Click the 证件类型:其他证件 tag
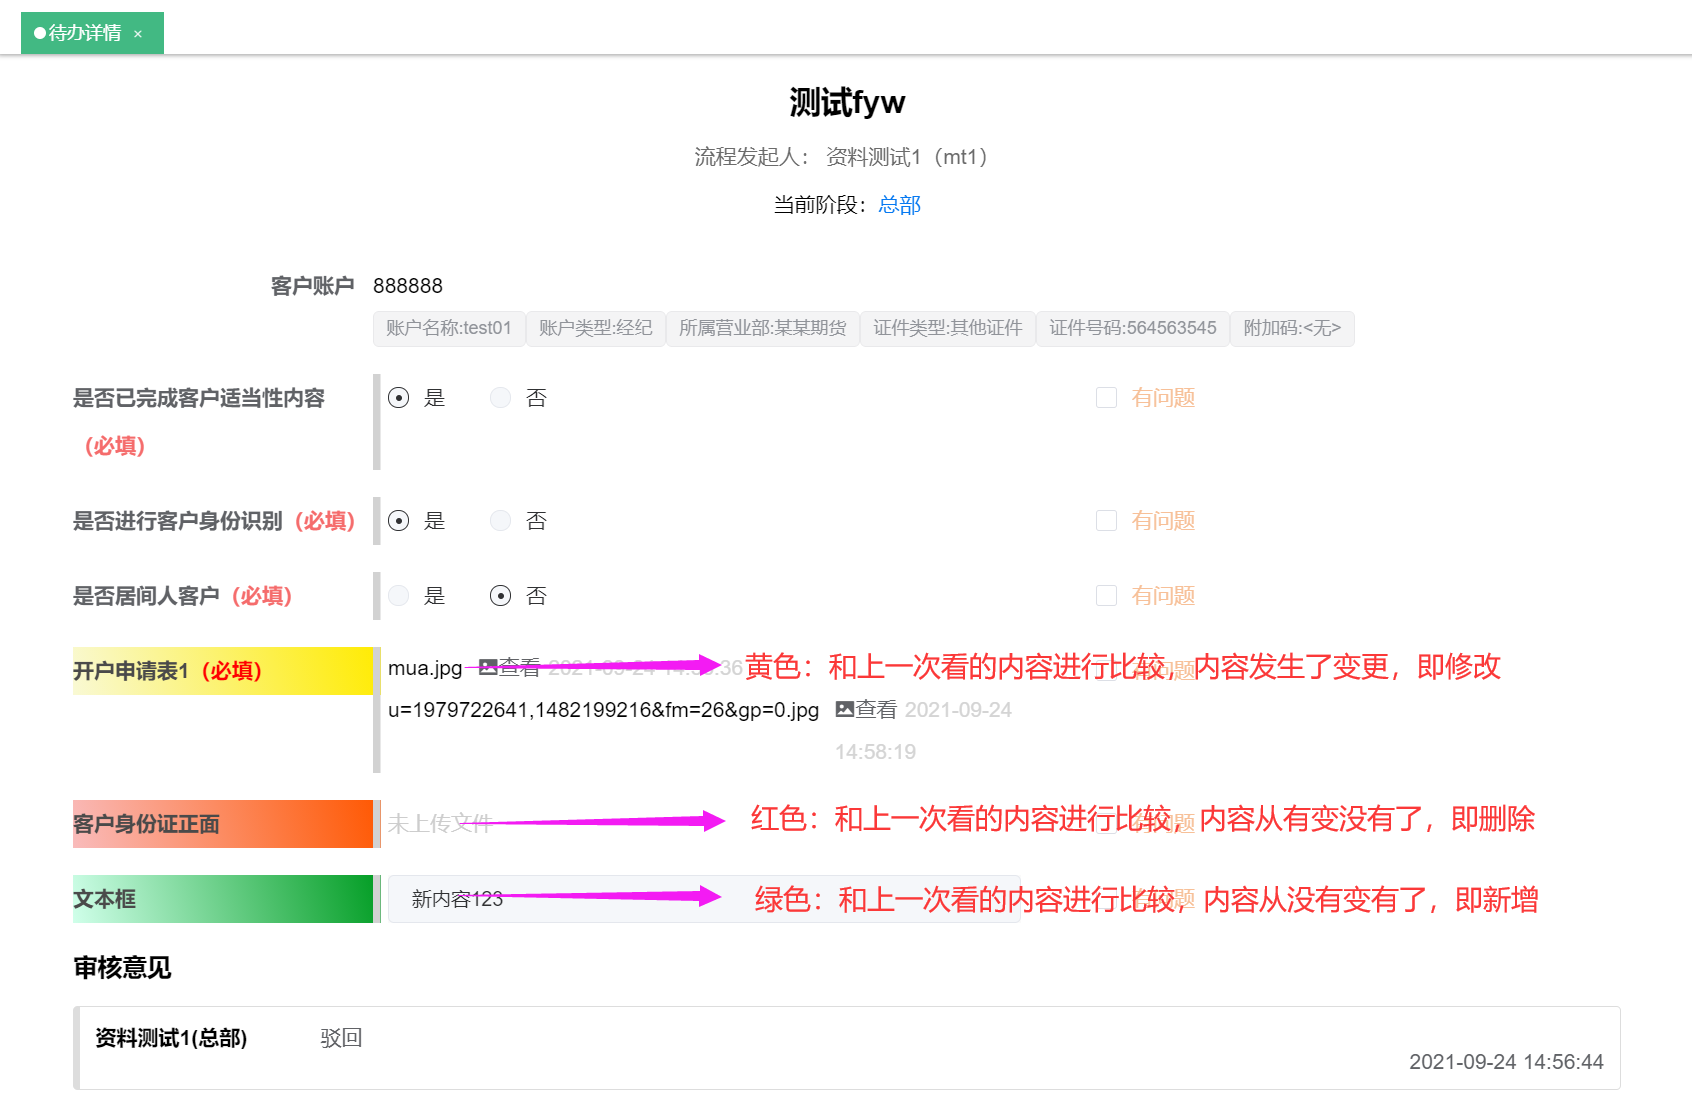This screenshot has height=1100, width=1692. (x=948, y=328)
